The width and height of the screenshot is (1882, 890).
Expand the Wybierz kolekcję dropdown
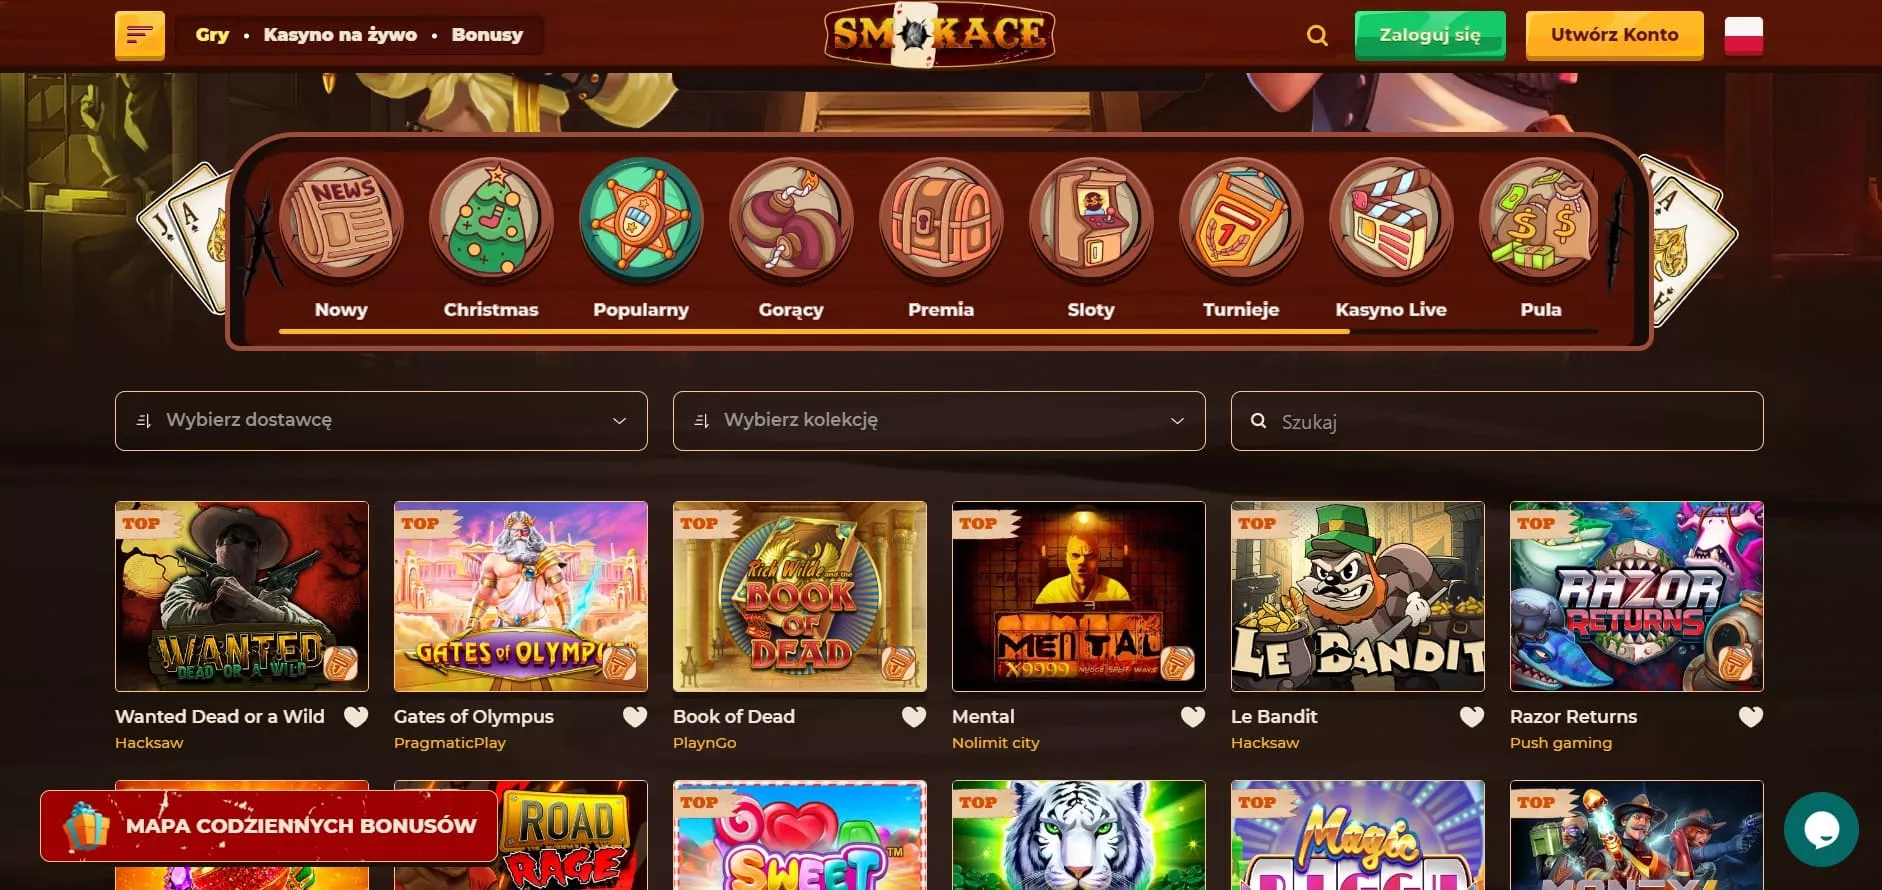(x=939, y=421)
